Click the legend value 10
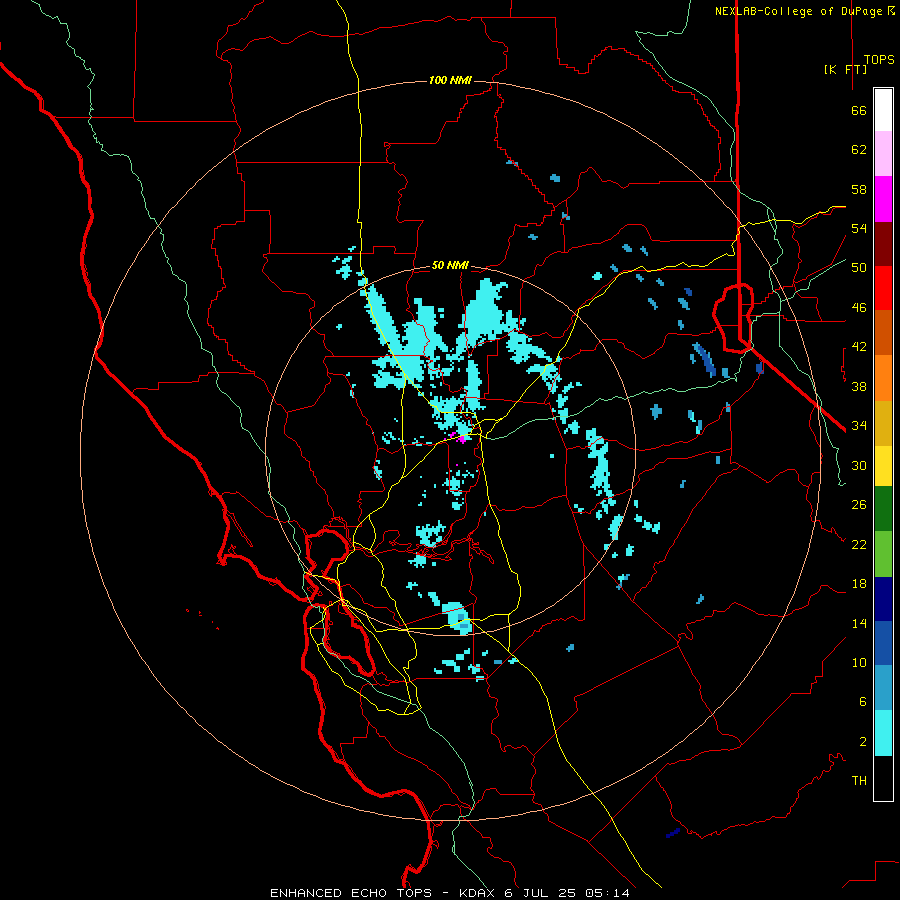 pyautogui.click(x=859, y=663)
